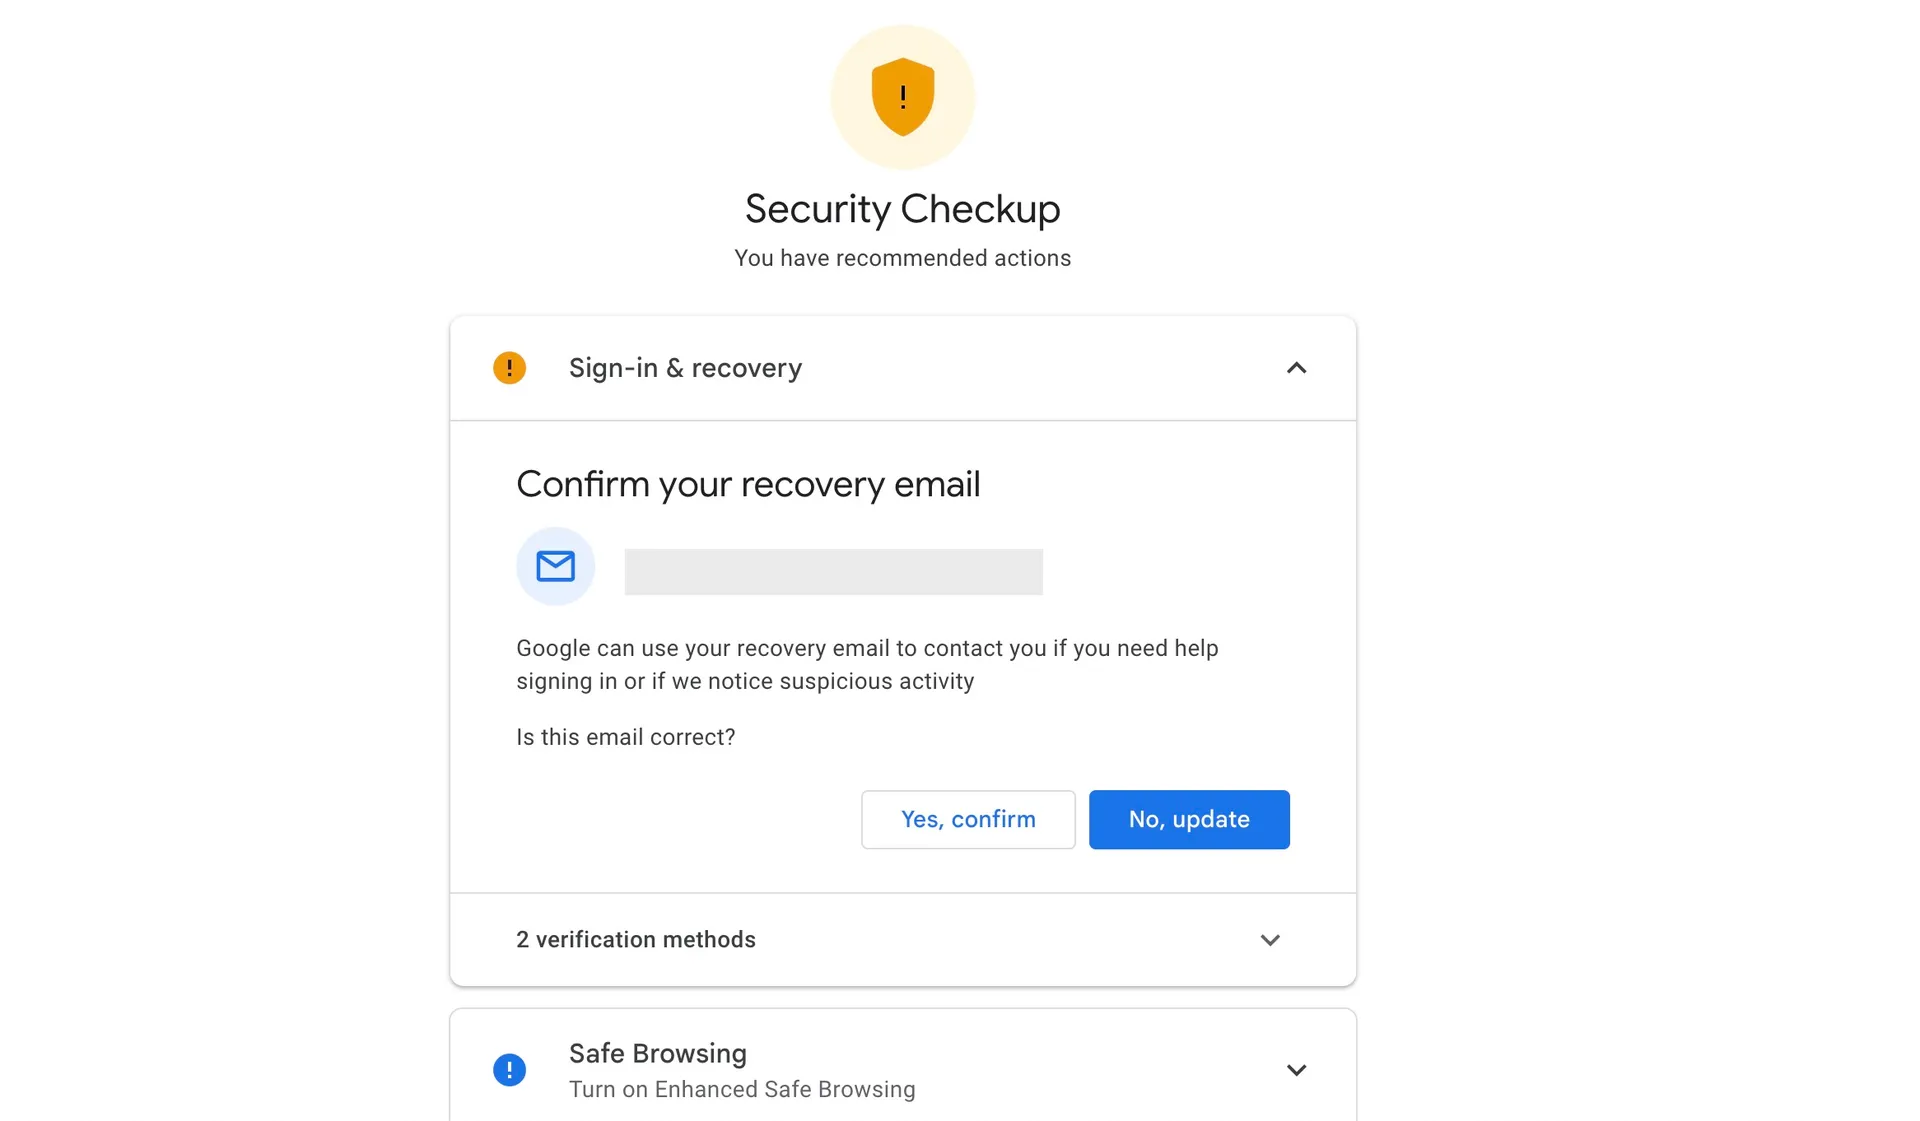Open the Safe Browsing title
1920x1121 pixels.
click(658, 1053)
